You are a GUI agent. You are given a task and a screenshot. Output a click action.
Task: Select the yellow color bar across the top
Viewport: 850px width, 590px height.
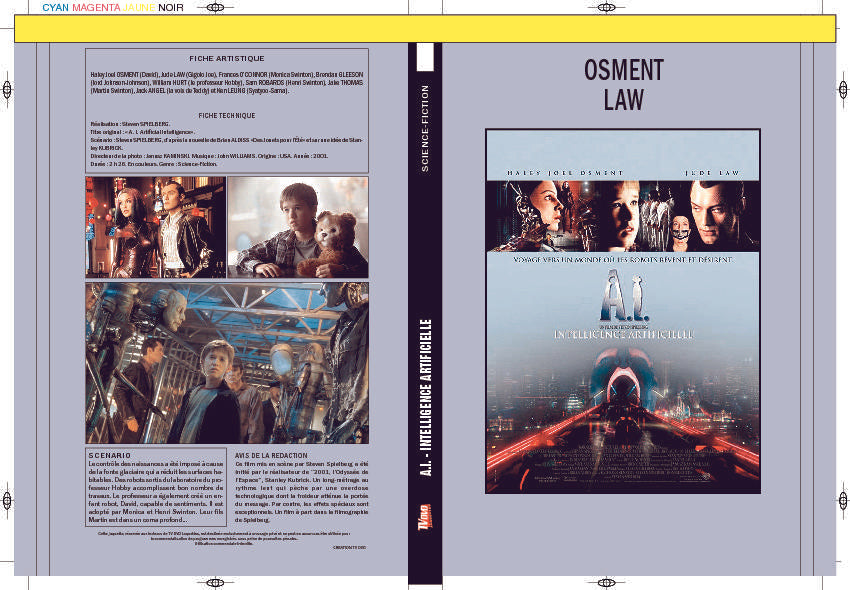tap(425, 29)
